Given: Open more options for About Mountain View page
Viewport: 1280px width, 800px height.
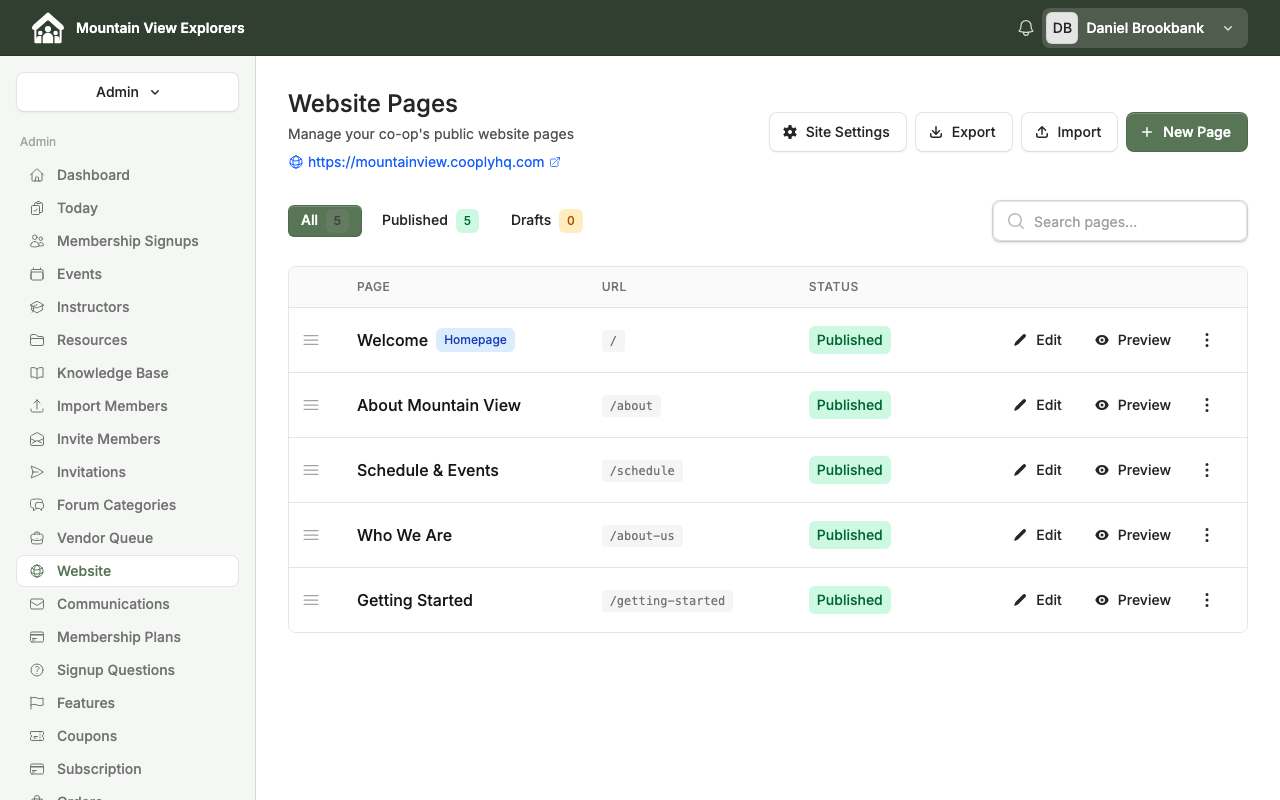Looking at the screenshot, I should click(1207, 405).
